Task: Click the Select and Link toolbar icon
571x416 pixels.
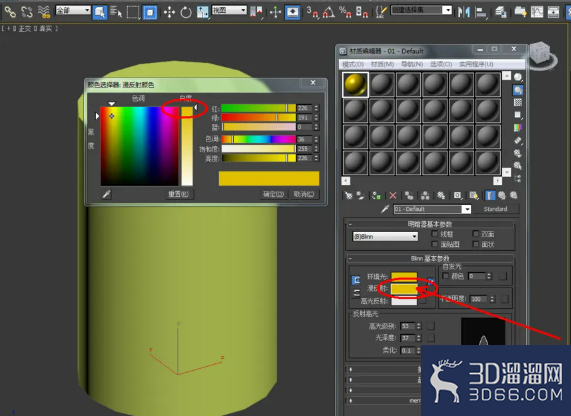Action: (10, 12)
